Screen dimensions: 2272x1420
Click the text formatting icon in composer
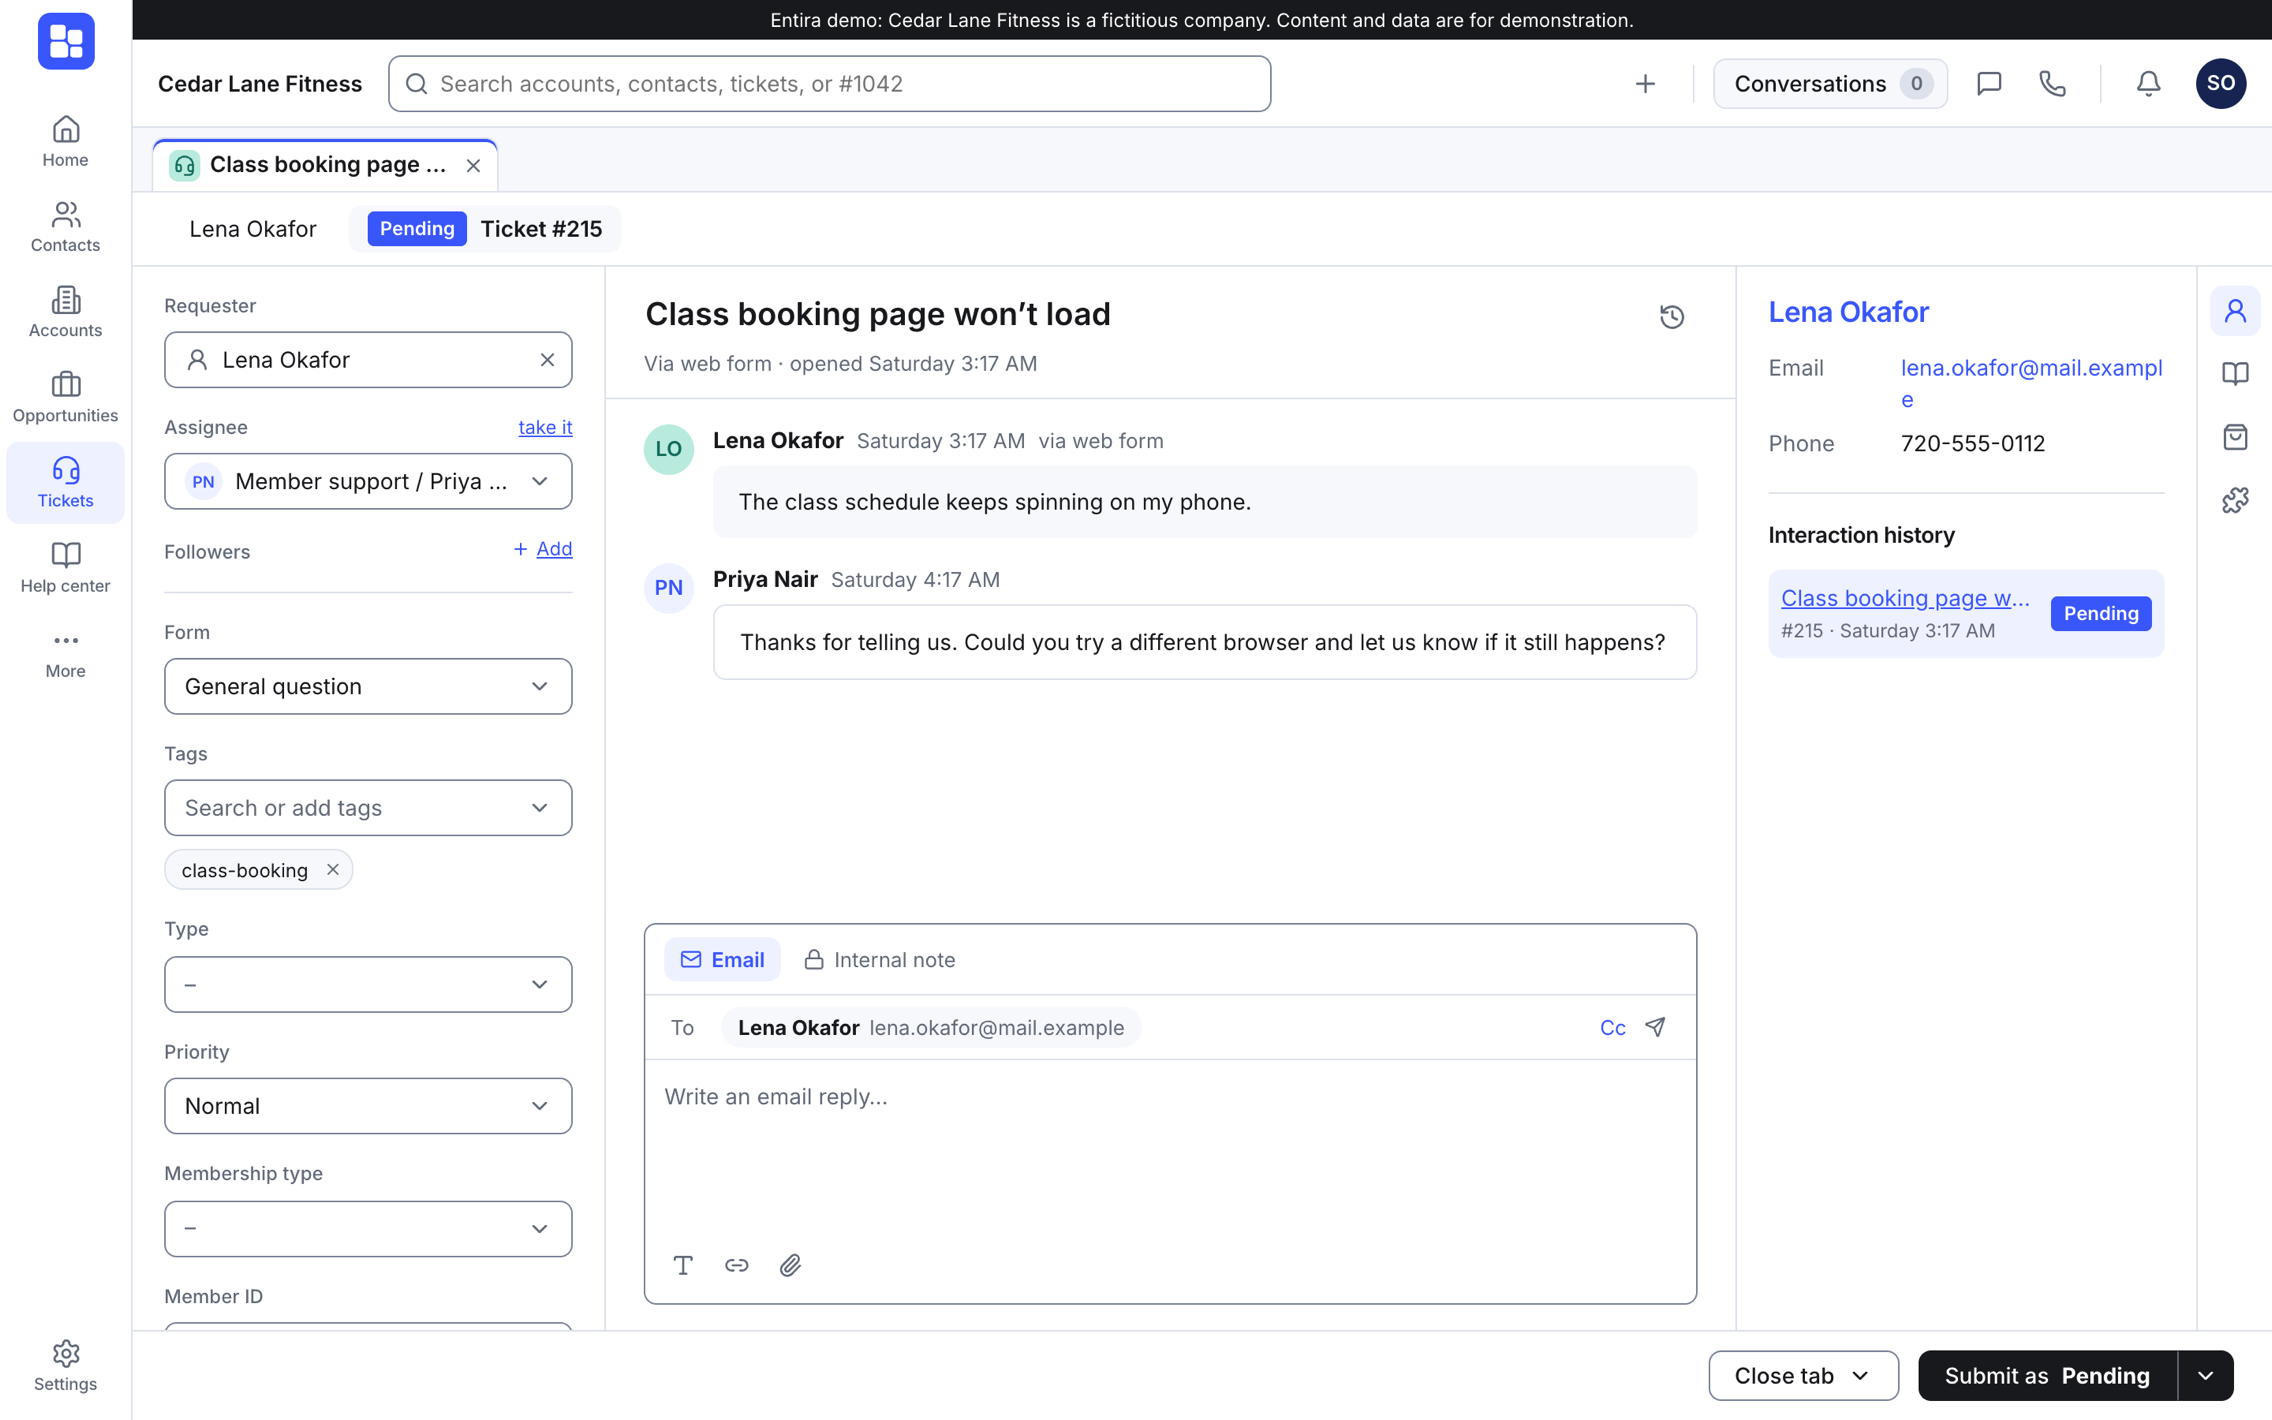[683, 1265]
